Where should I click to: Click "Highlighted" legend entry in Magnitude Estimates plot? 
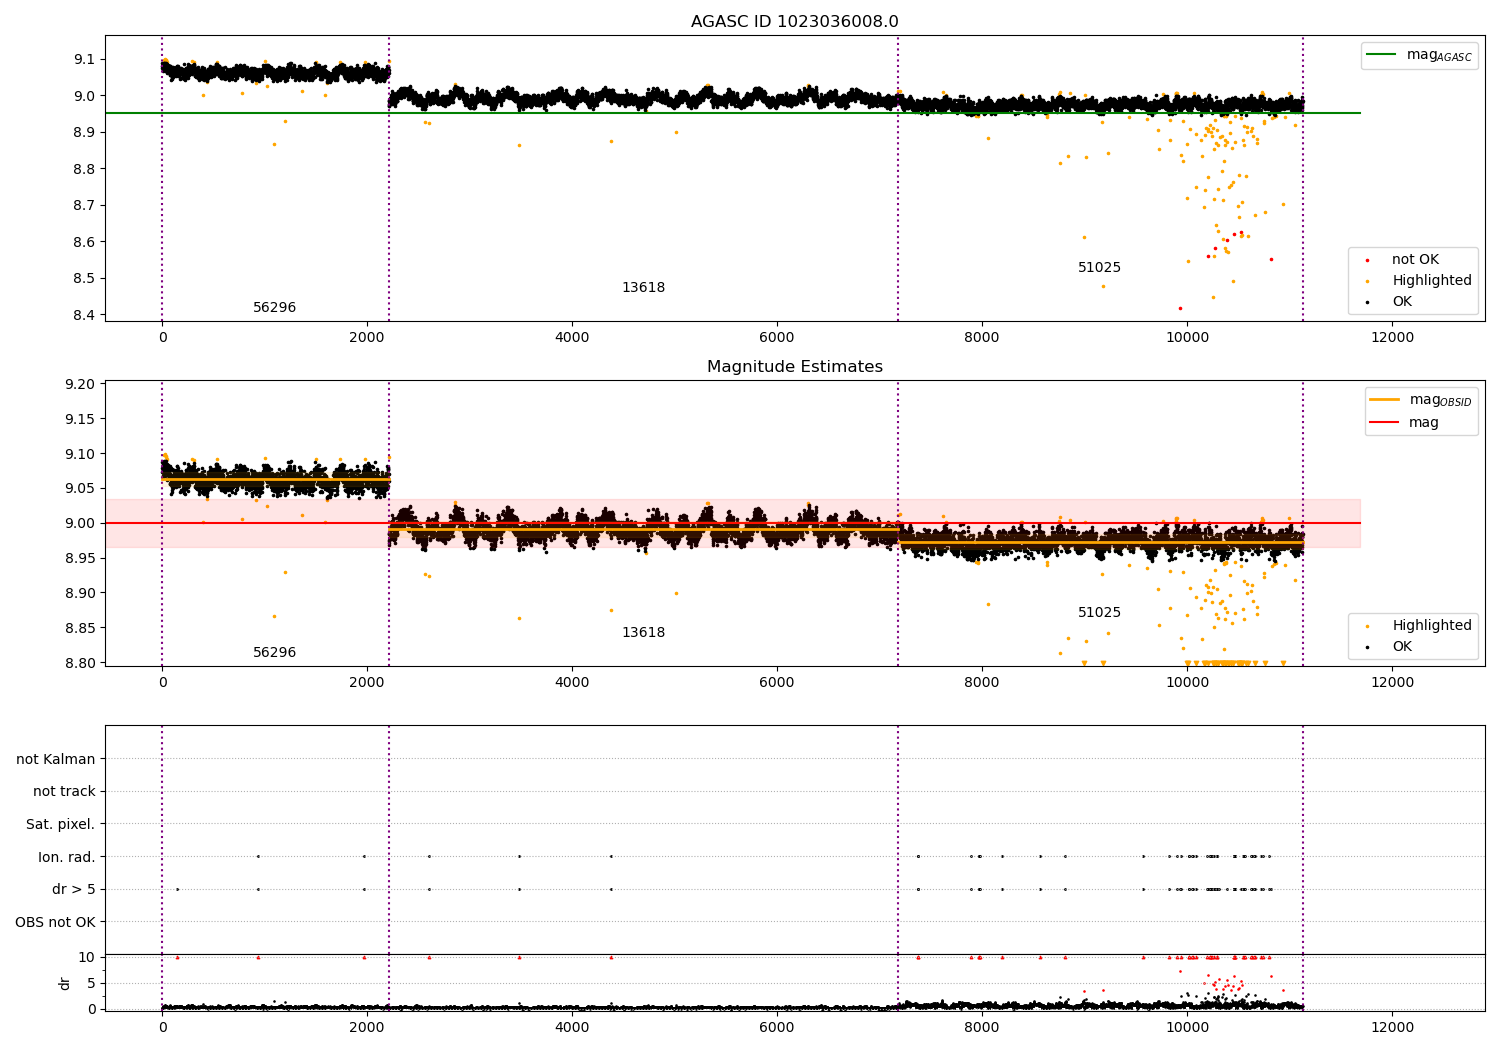coord(1432,626)
